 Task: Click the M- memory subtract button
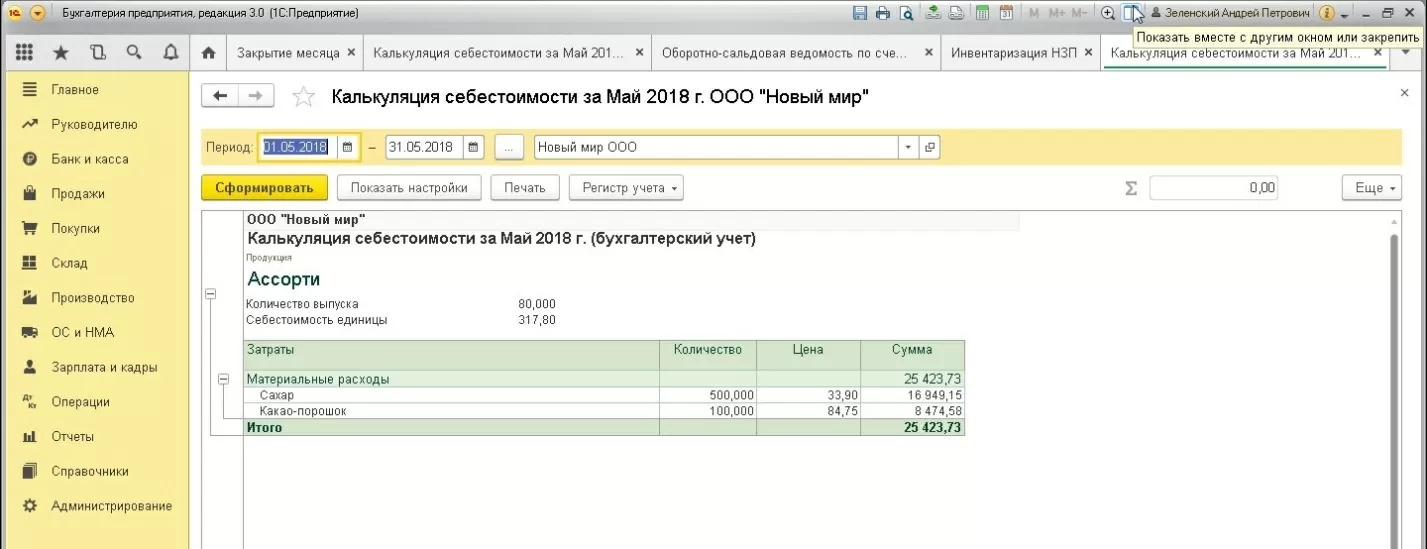1079,13
